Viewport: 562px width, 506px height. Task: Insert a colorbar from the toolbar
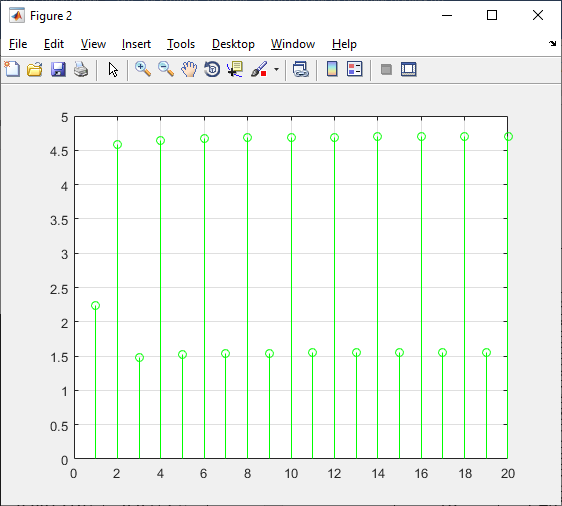332,69
